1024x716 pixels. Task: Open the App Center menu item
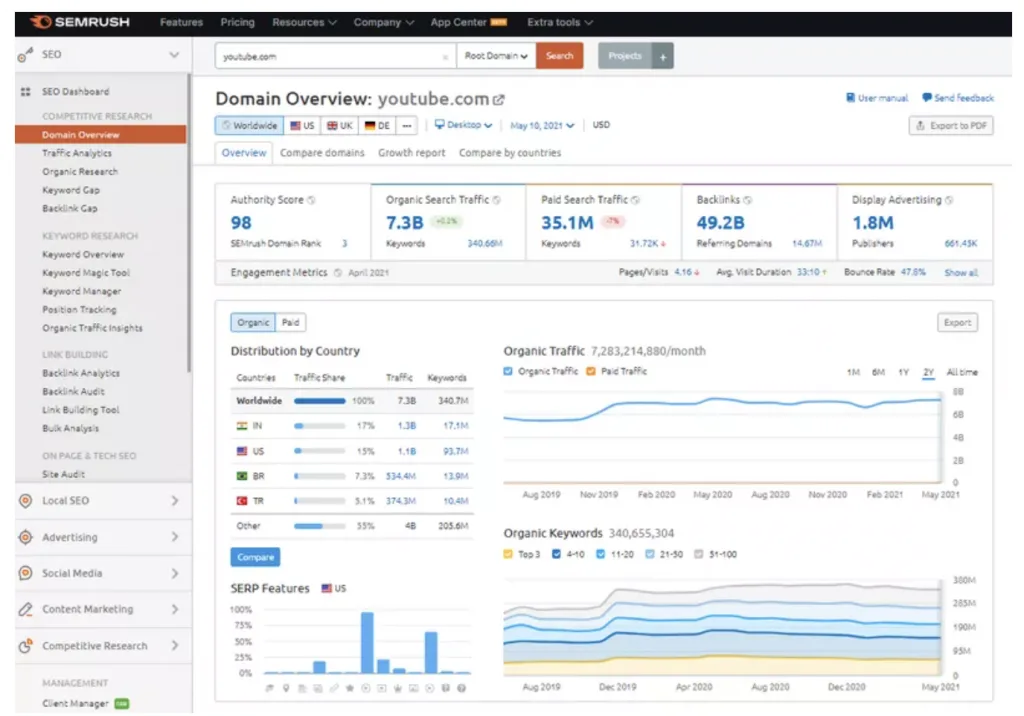pyautogui.click(x=468, y=23)
